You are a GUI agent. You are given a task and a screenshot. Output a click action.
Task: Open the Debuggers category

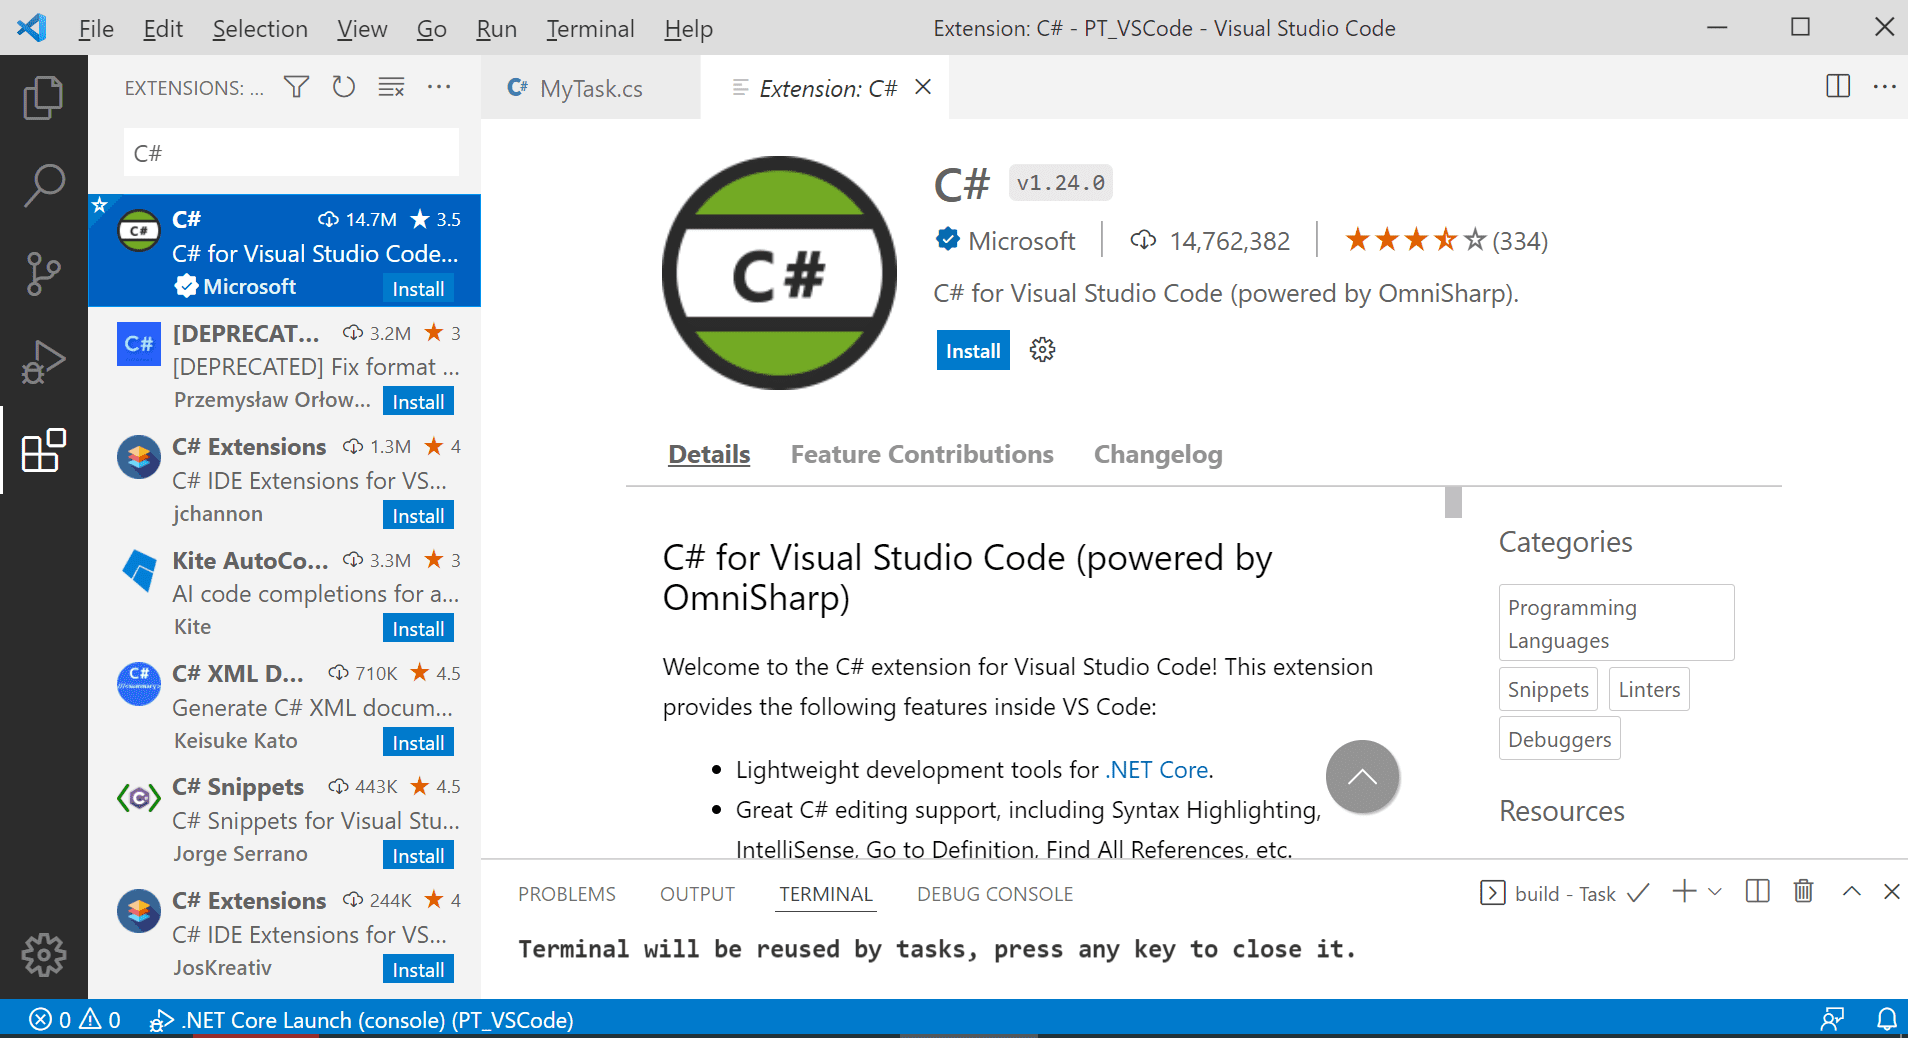click(1559, 739)
